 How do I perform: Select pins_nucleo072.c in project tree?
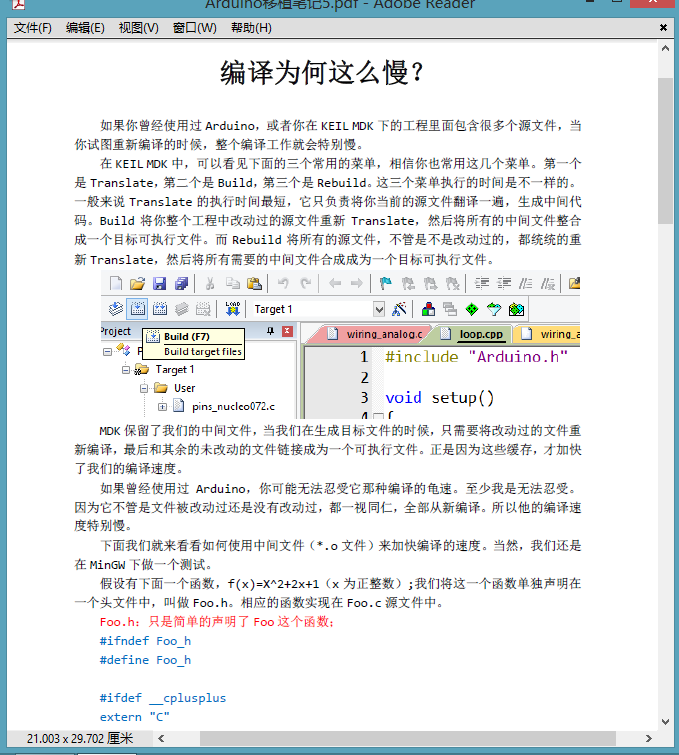point(234,407)
